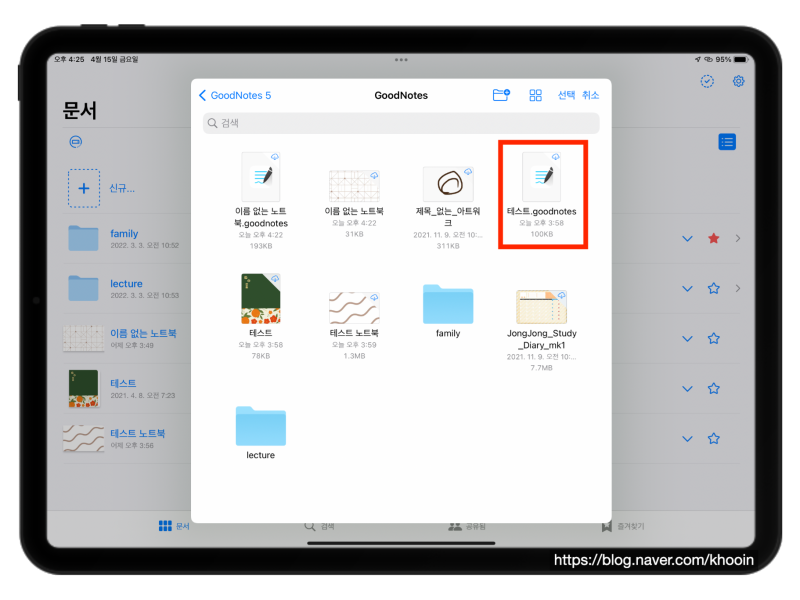Open 제목_없는_아트워크 file

coord(448,208)
